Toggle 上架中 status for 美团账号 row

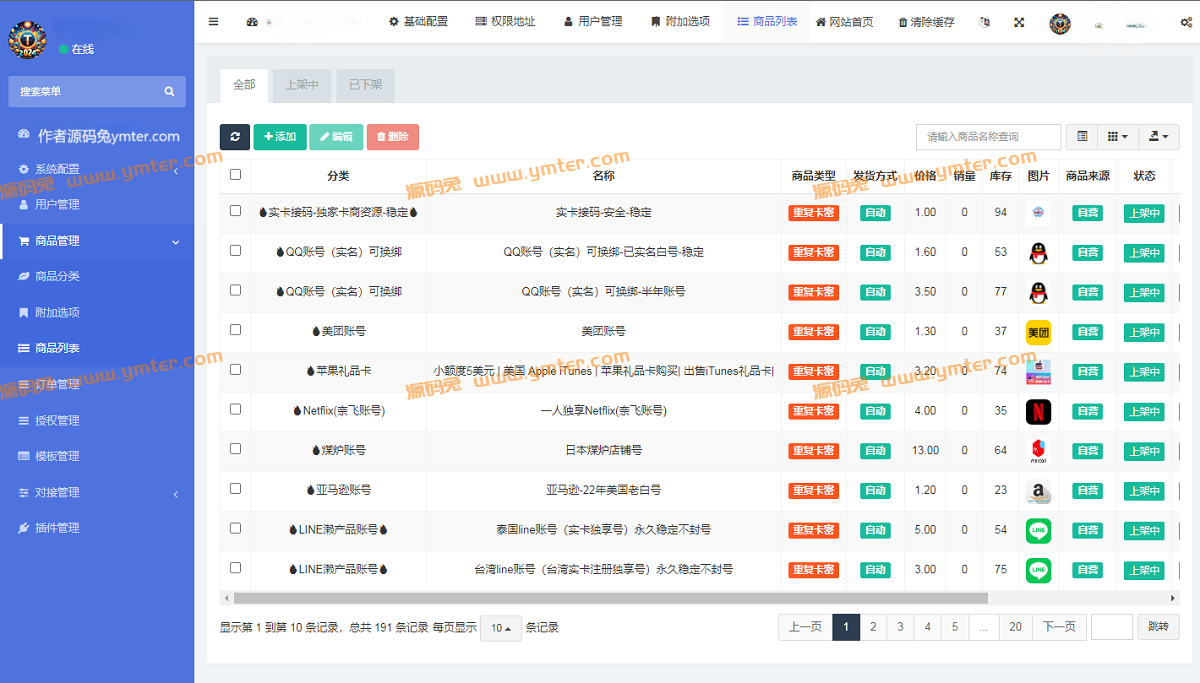click(x=1144, y=332)
